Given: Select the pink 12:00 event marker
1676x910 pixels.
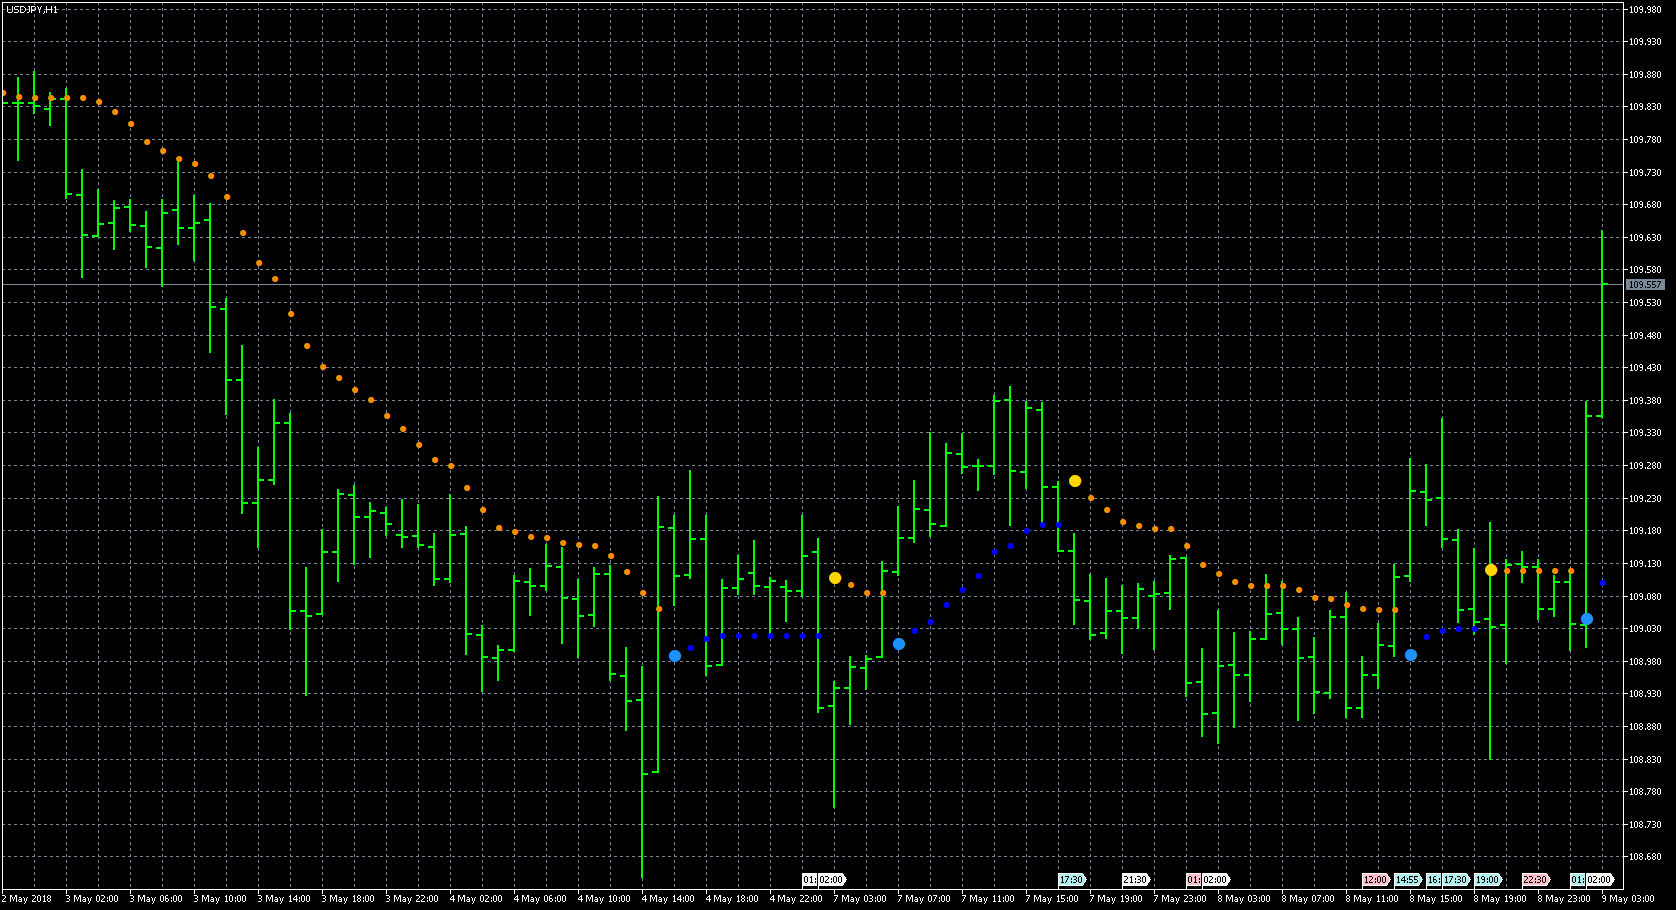Looking at the screenshot, I should [x=1375, y=880].
